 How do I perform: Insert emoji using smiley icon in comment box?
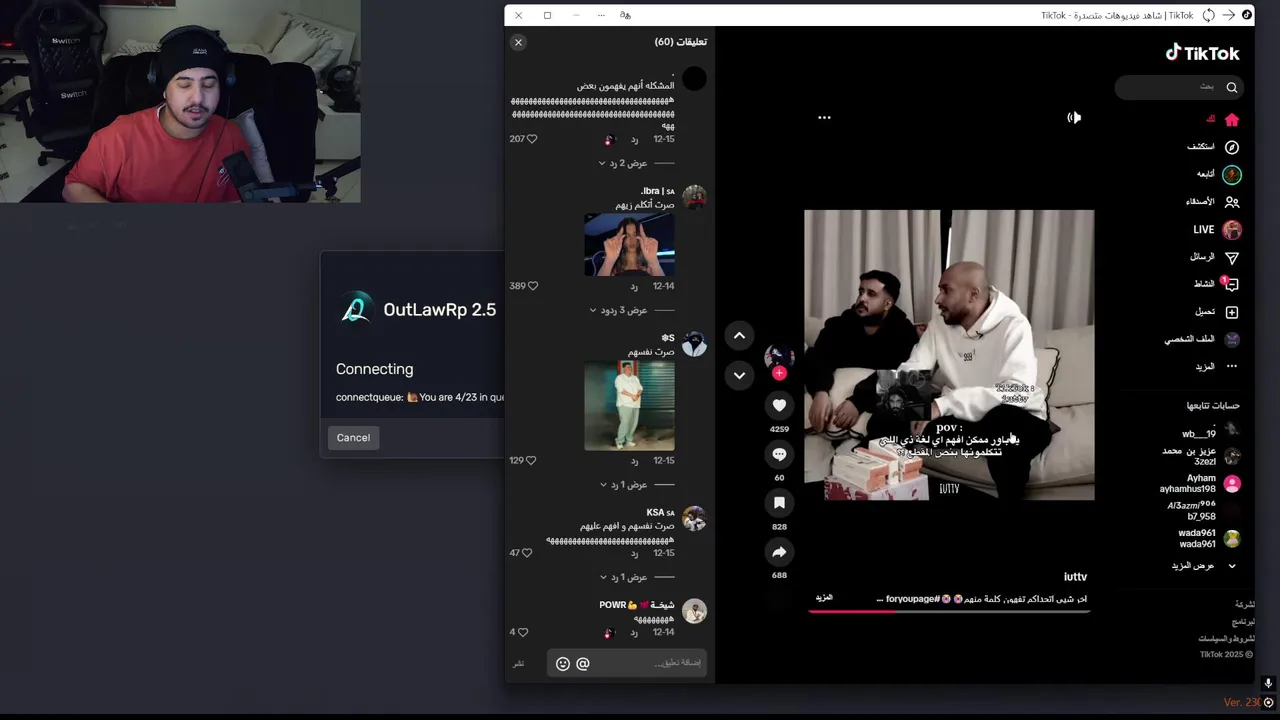coord(562,664)
